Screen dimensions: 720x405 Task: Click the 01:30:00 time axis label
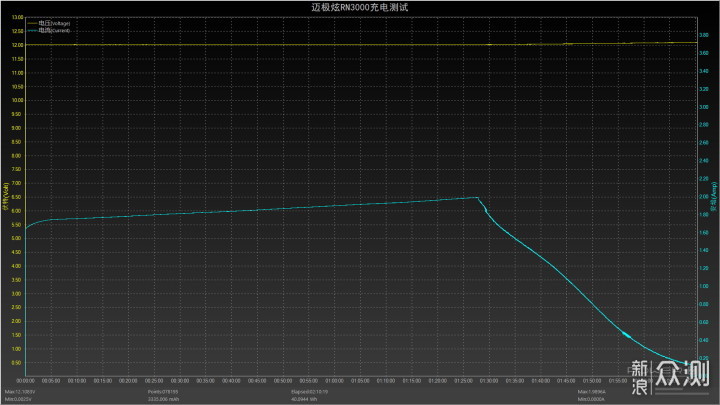tap(489, 381)
